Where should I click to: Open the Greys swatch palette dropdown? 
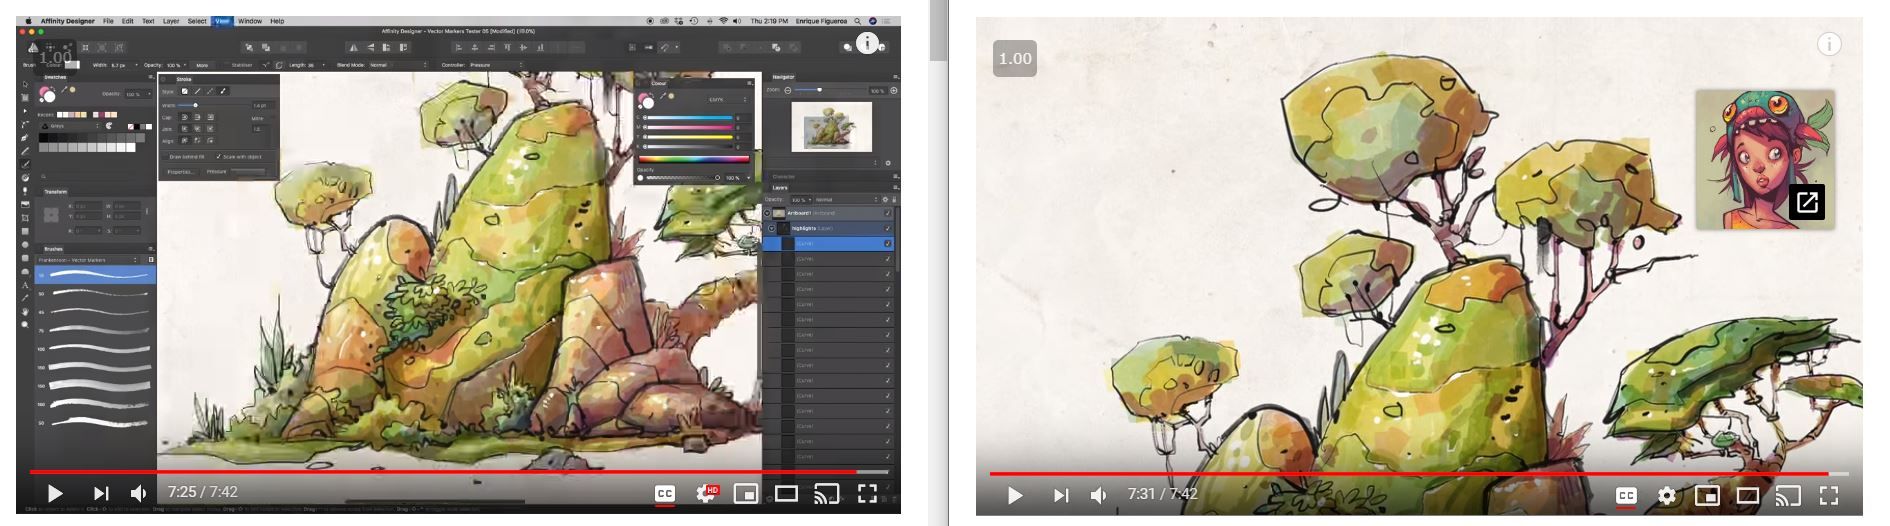68,126
